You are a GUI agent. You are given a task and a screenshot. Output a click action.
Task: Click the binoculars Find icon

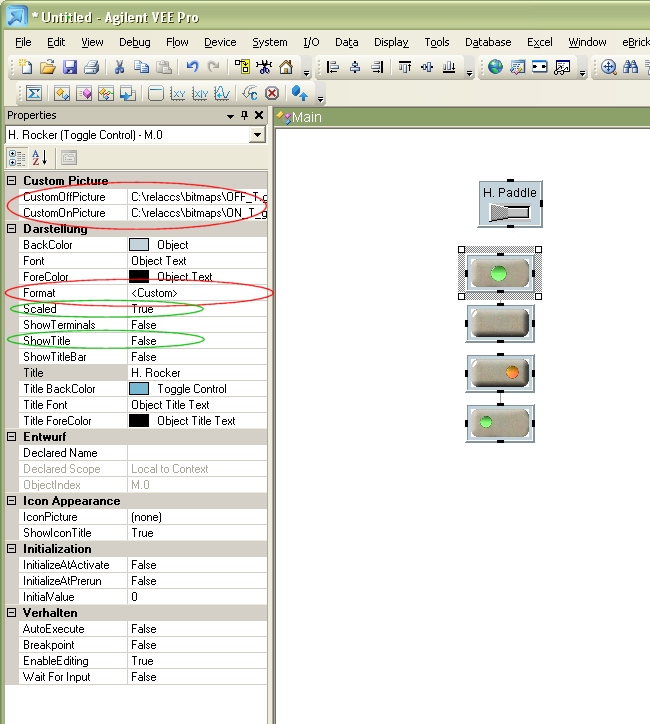[631, 68]
